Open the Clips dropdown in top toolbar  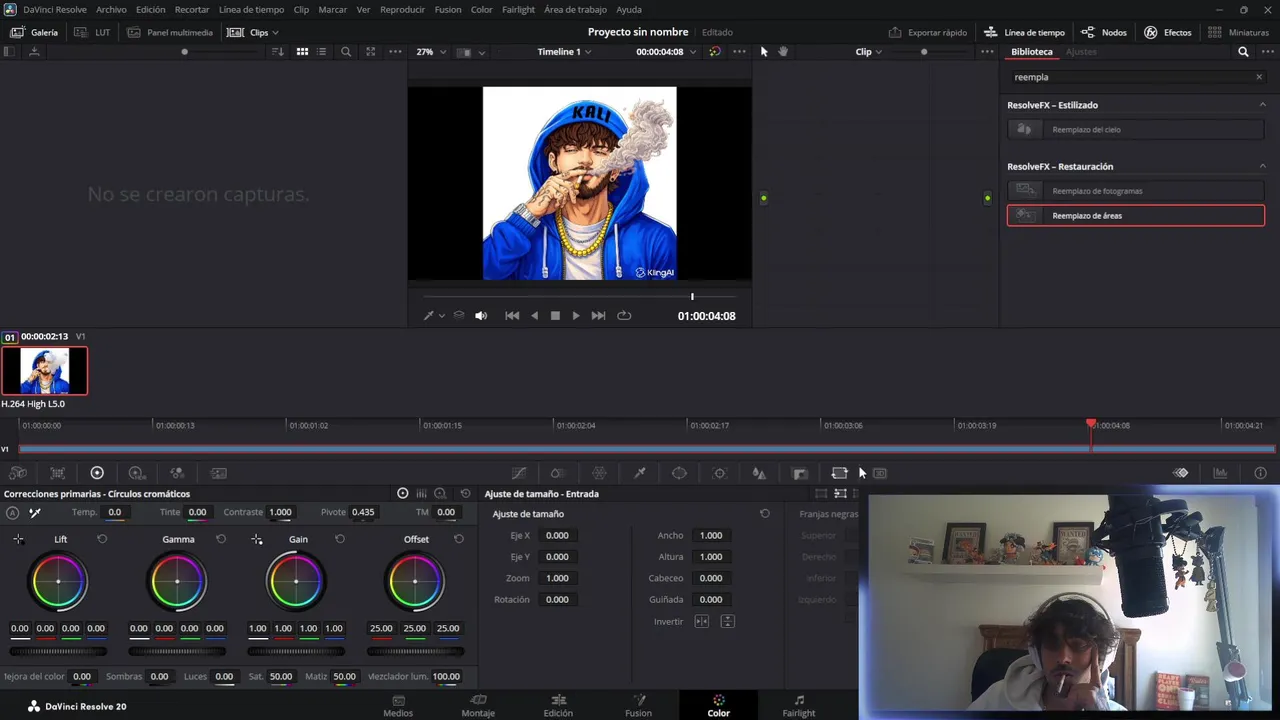coord(253,32)
